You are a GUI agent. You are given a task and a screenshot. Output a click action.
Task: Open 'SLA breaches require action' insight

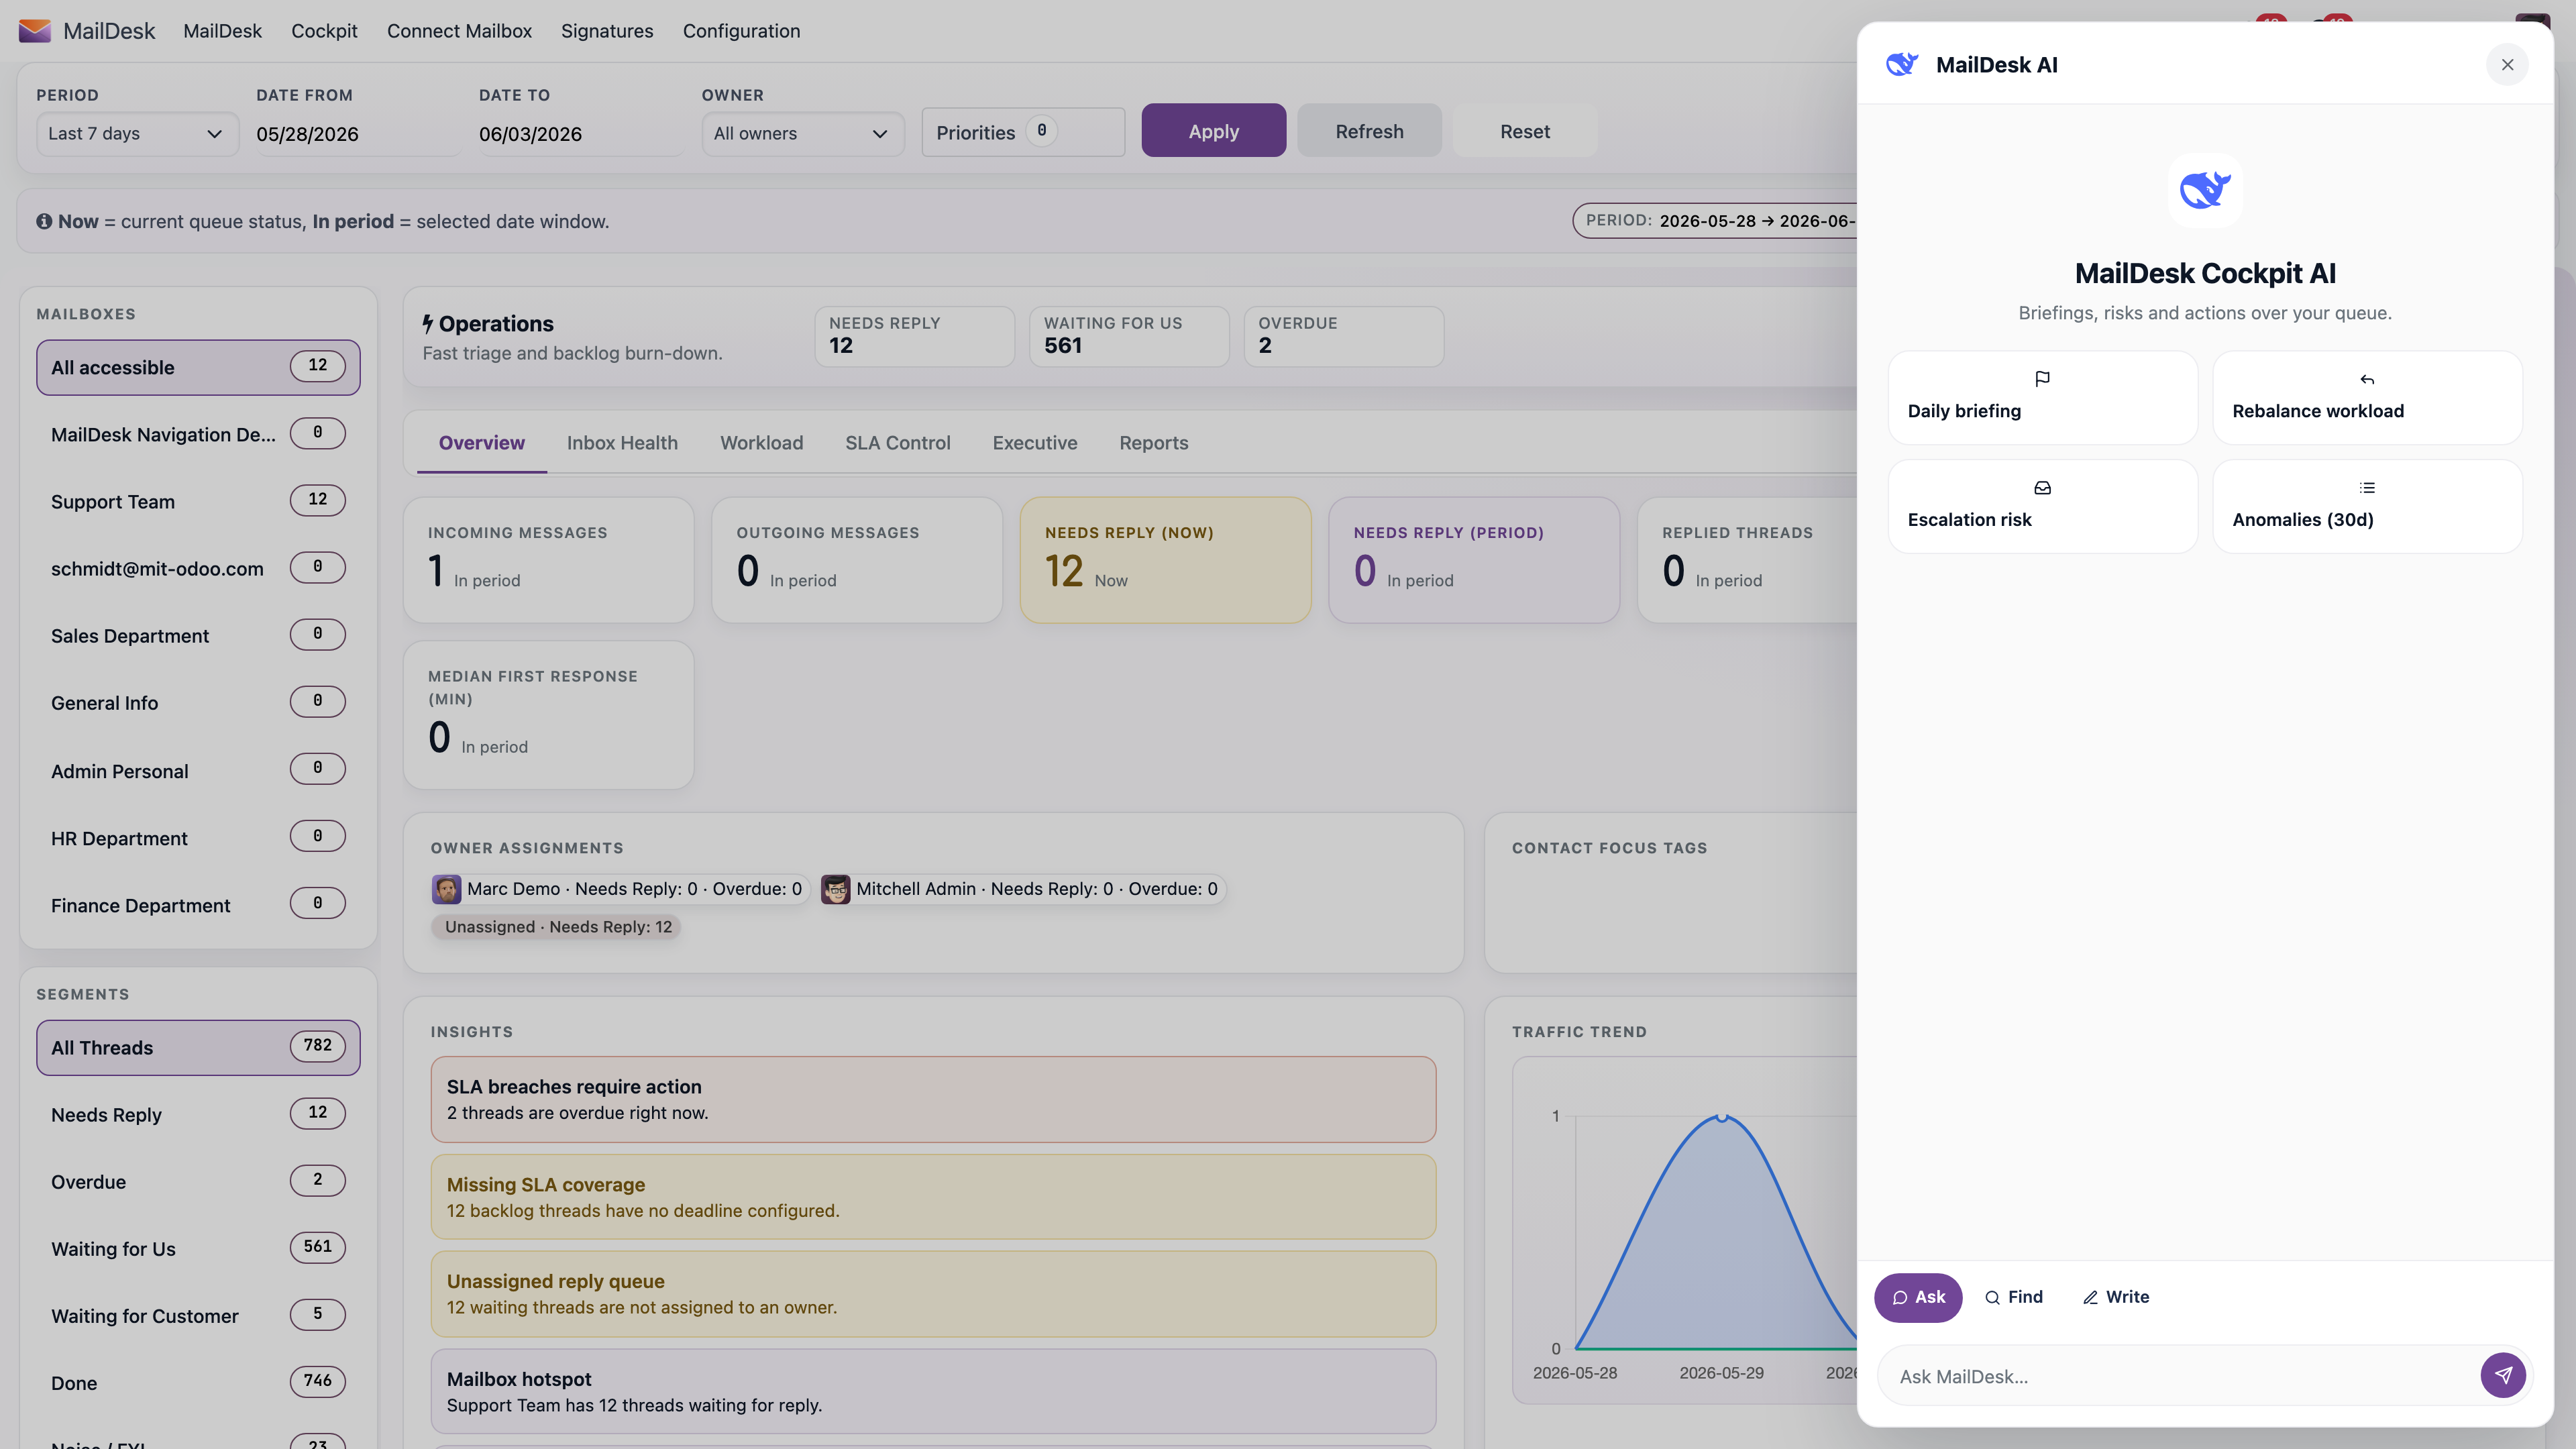[933, 1099]
